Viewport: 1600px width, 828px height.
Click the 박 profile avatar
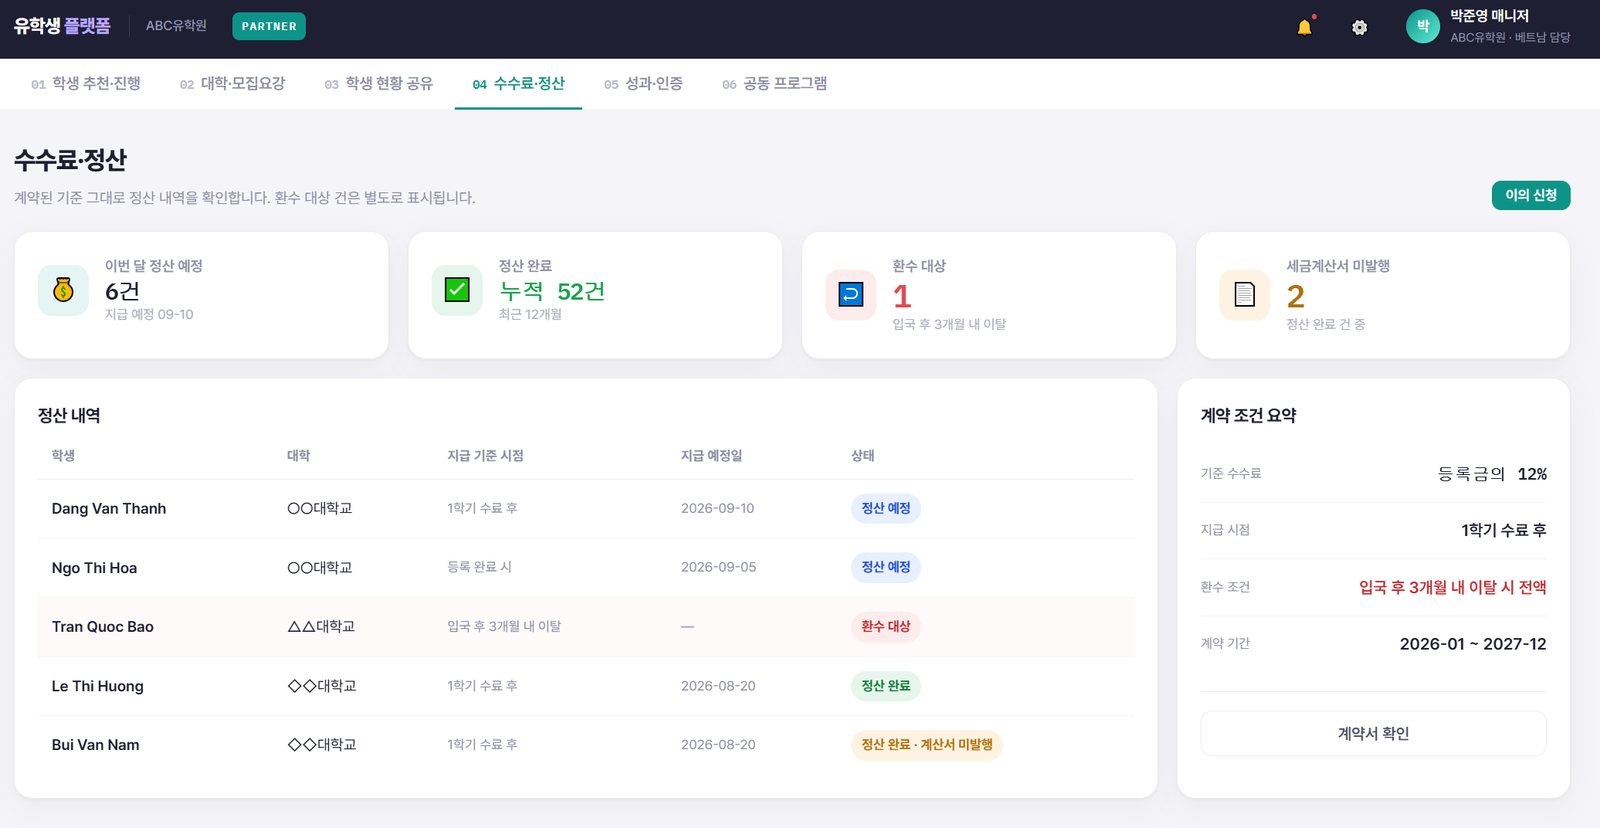coord(1422,26)
